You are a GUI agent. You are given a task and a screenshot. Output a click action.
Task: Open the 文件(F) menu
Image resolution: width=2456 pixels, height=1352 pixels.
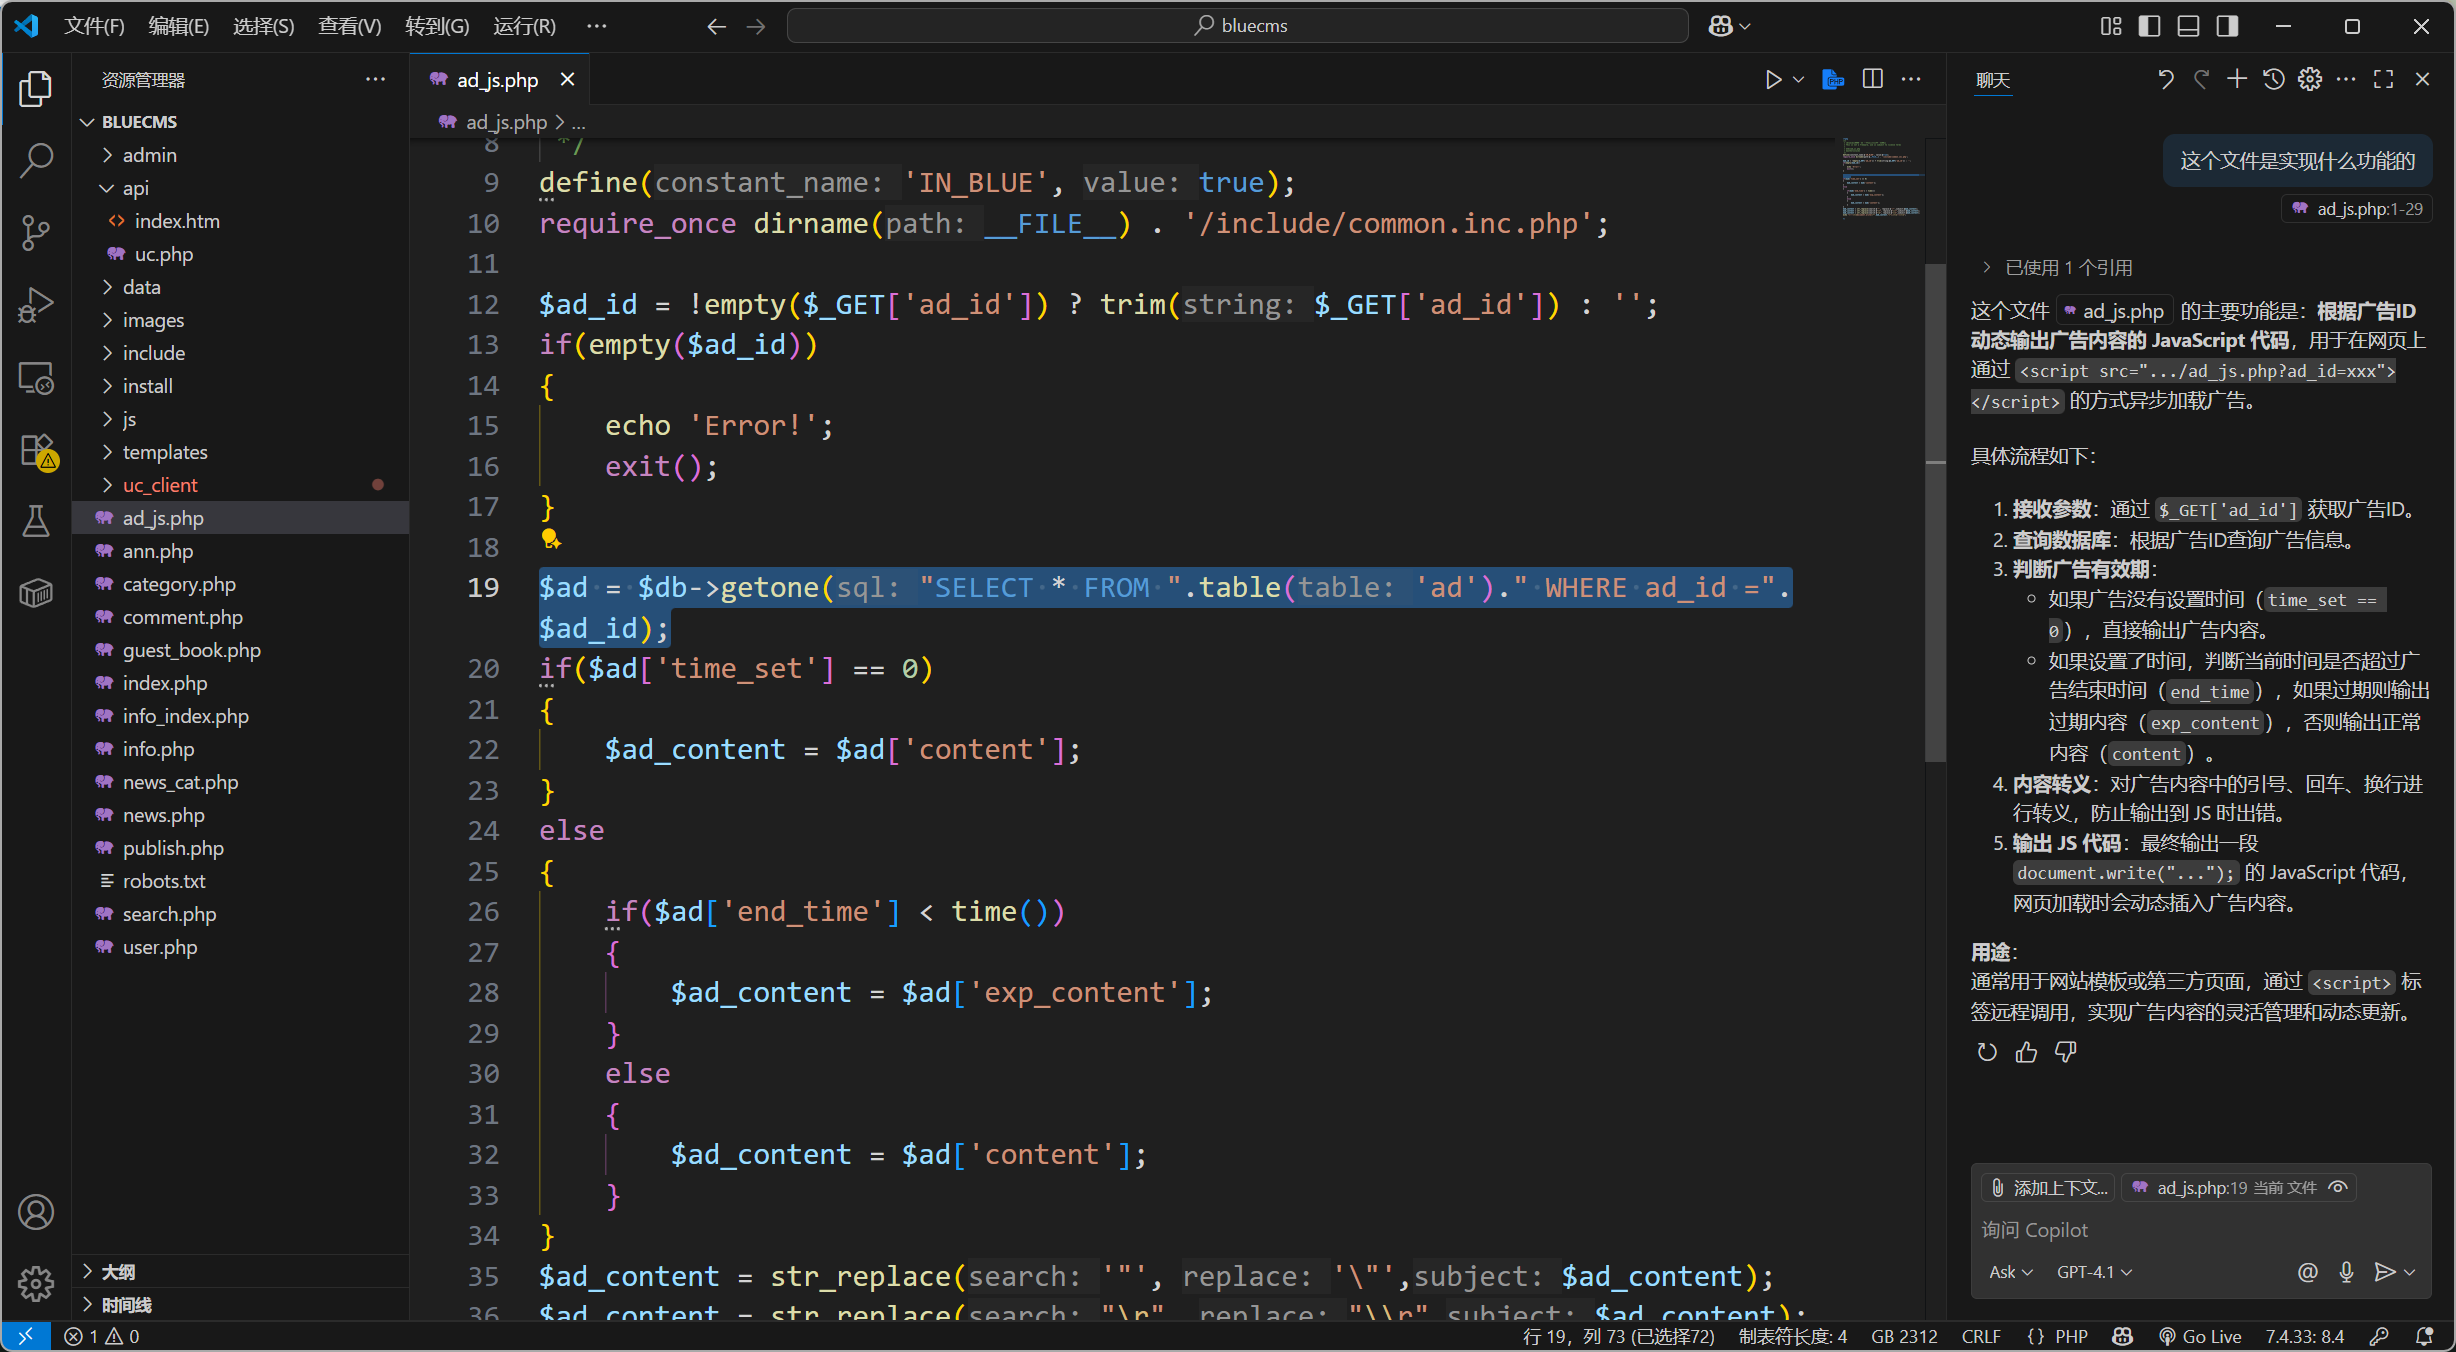[94, 26]
